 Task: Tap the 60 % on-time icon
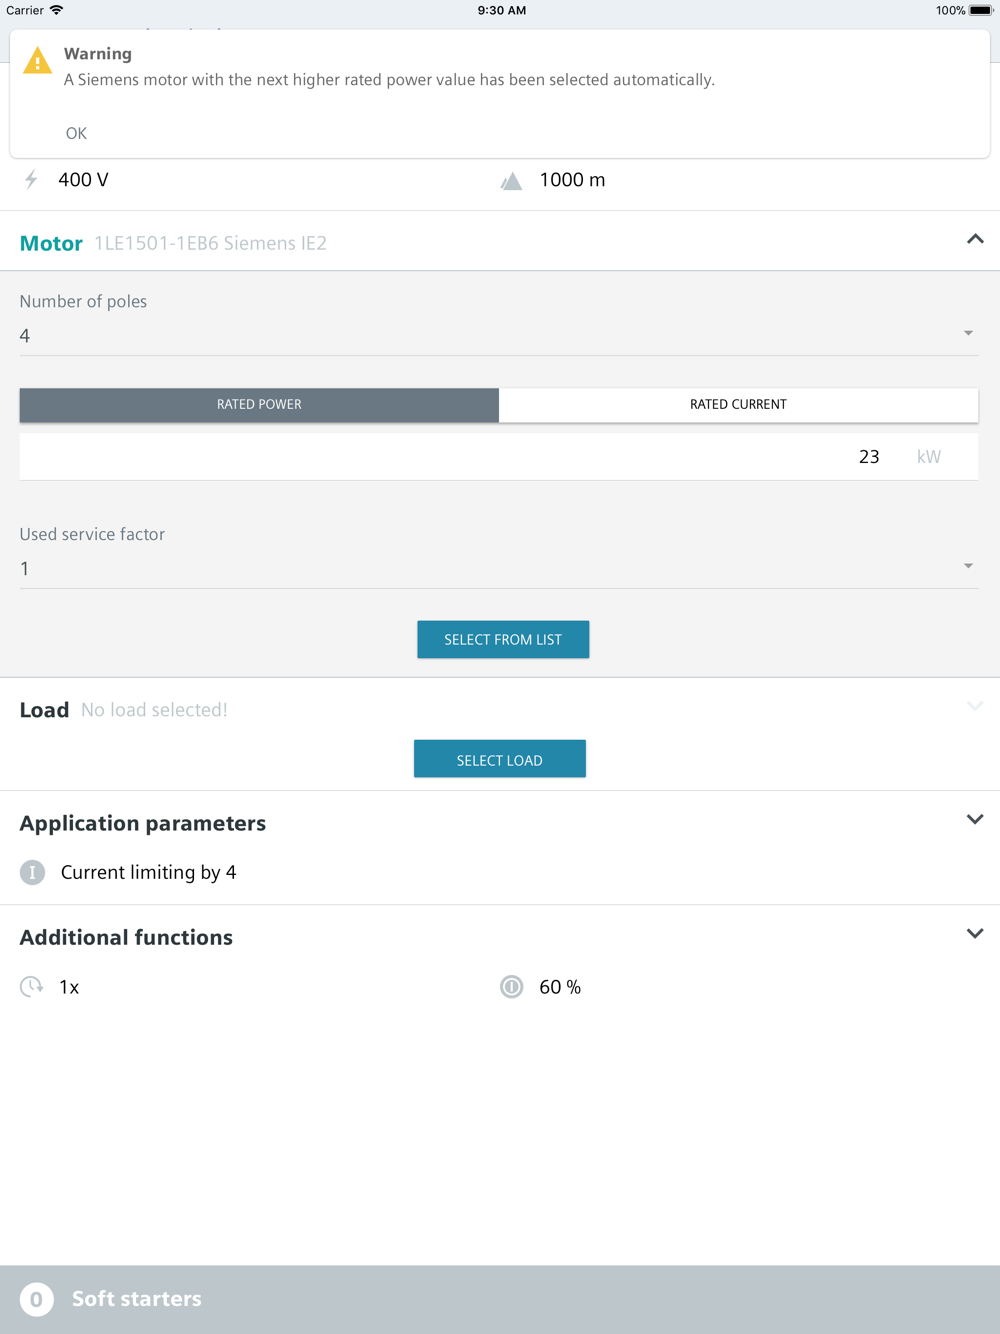(x=512, y=987)
